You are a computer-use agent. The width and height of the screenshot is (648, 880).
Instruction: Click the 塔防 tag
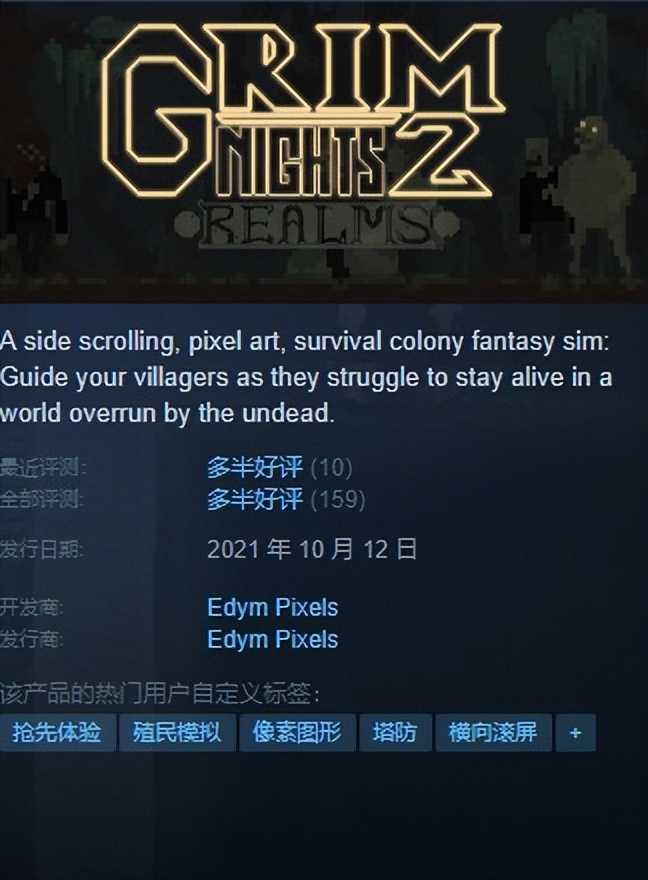point(396,732)
